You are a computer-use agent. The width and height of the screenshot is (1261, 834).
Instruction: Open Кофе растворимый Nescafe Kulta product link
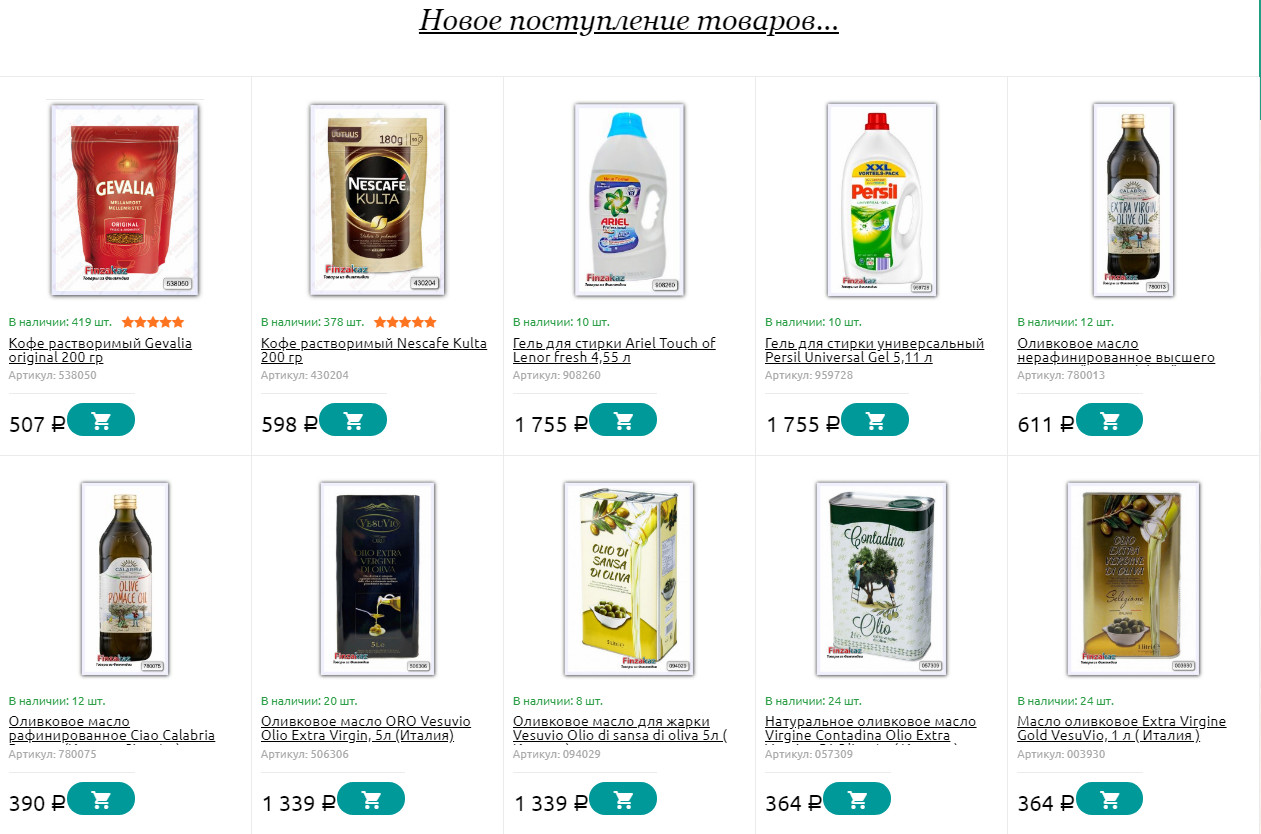click(374, 350)
